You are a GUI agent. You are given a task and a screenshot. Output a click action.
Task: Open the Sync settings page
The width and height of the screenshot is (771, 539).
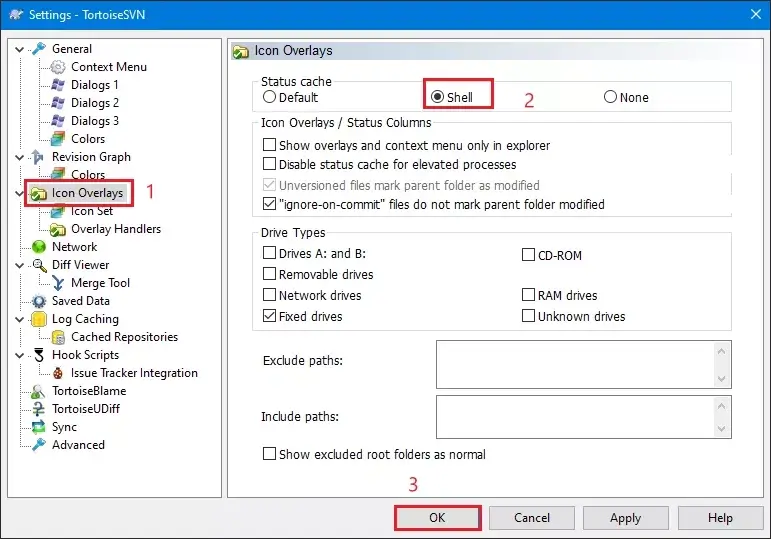coord(64,427)
